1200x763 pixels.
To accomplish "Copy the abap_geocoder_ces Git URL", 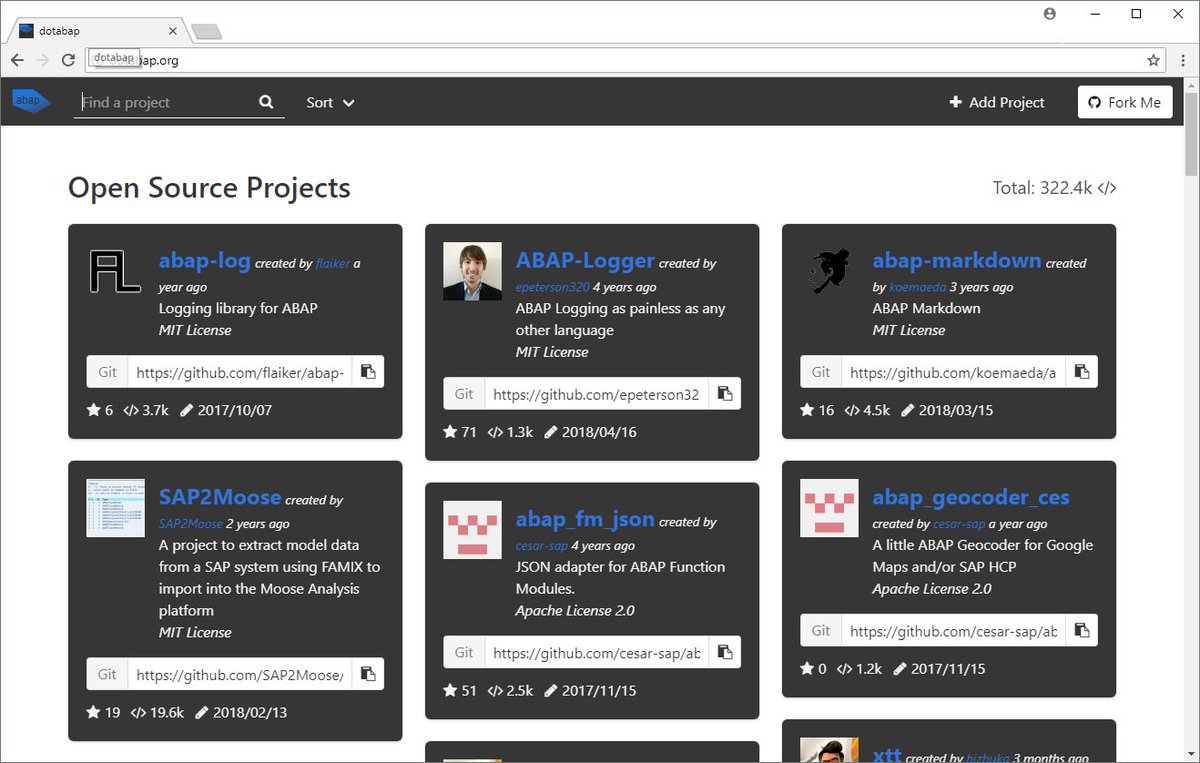I will pos(1082,631).
